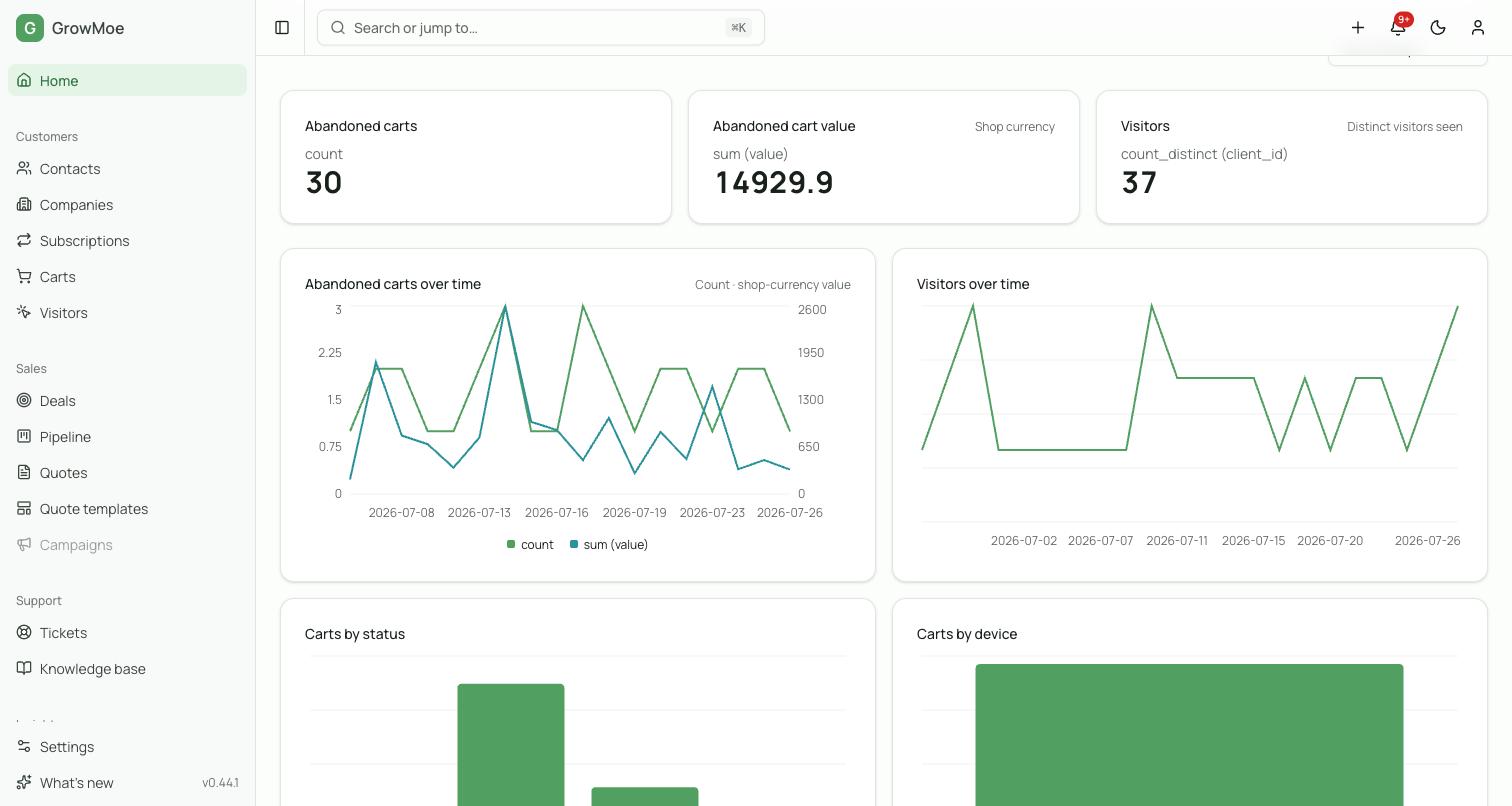This screenshot has width=1512, height=806.
Task: Click the Abandoned carts over time title
Action: [393, 284]
